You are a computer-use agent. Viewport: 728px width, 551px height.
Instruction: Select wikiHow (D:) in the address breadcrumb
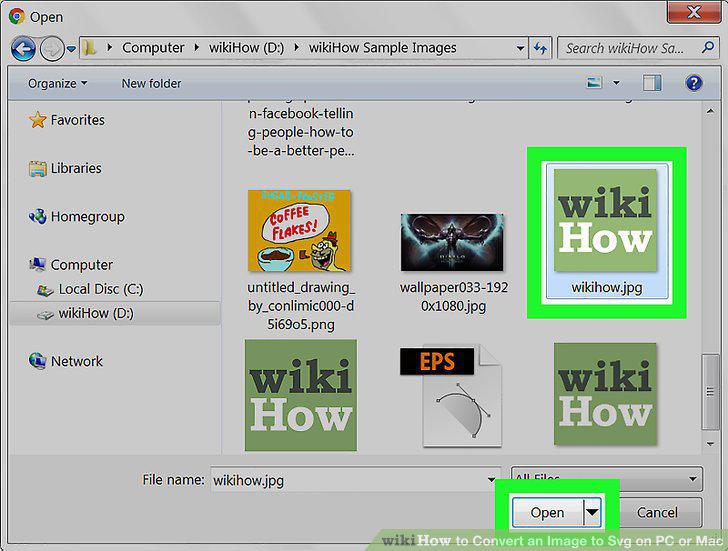(246, 48)
